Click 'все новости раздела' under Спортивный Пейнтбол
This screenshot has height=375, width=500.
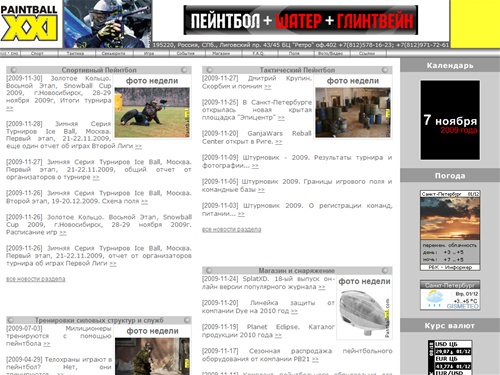(36, 279)
